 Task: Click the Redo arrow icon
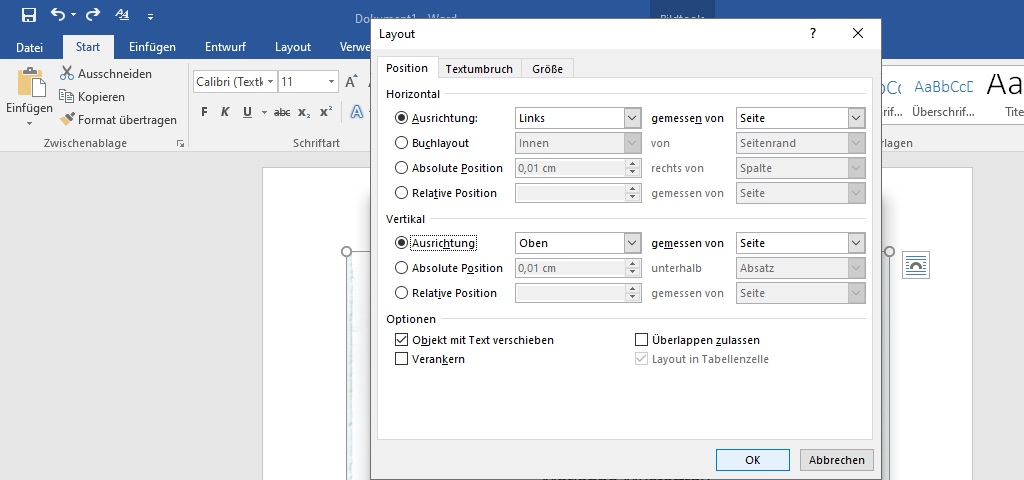tap(93, 15)
